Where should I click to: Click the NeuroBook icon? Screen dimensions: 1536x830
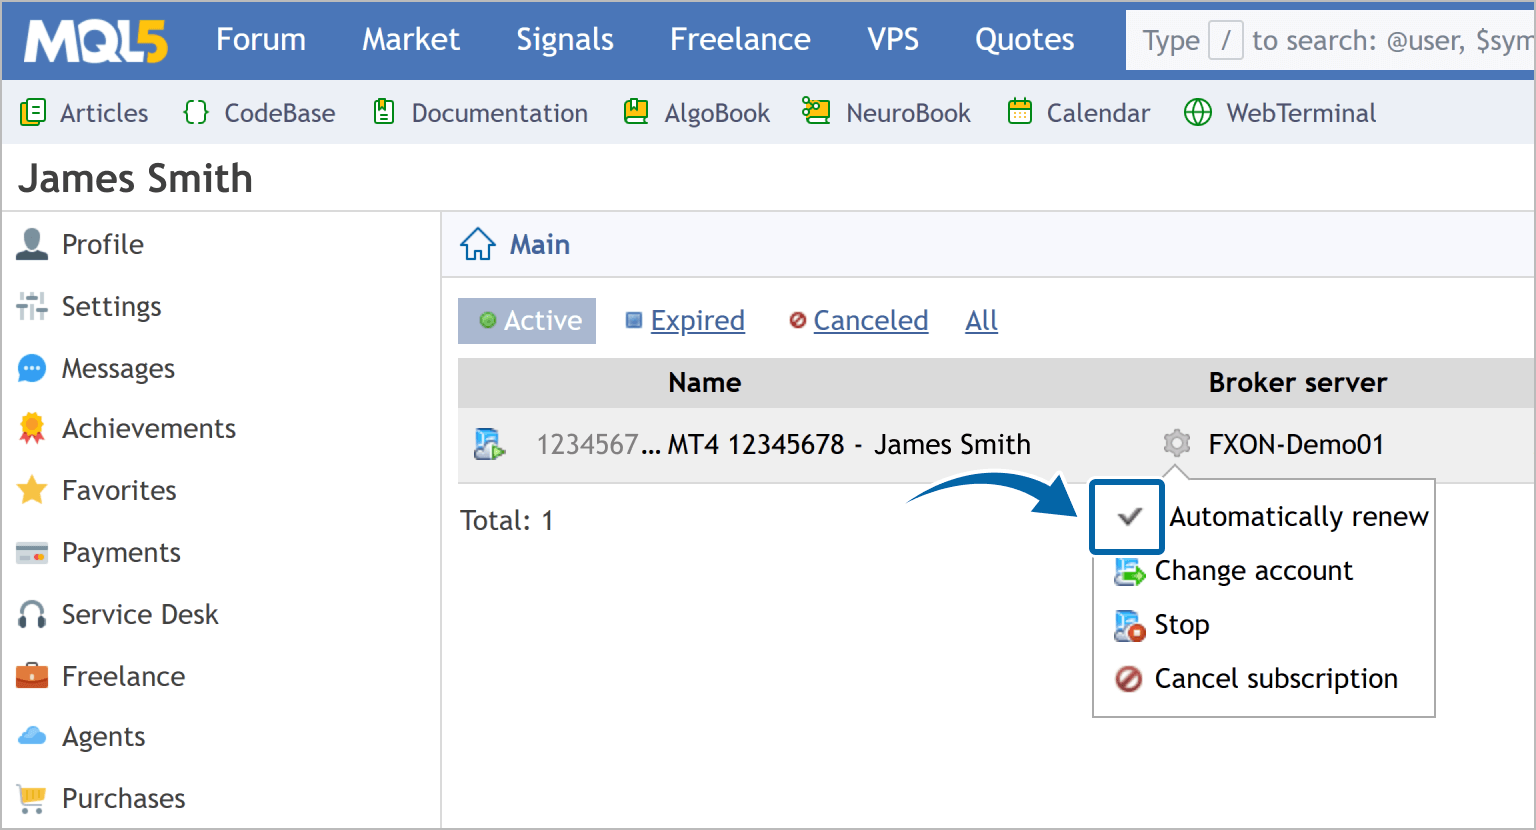click(816, 111)
